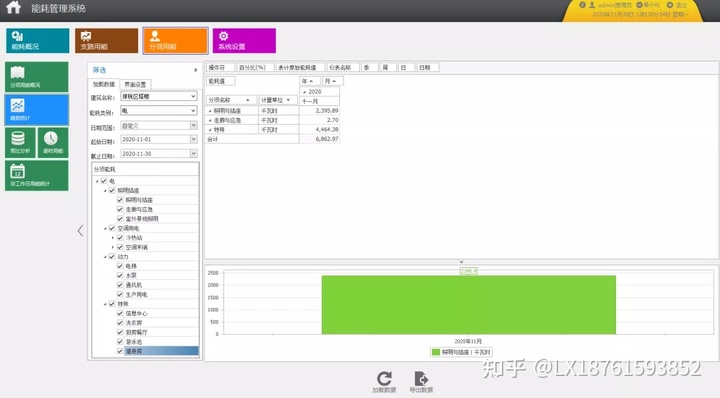The width and height of the screenshot is (720, 398).
Task: Open the clock-icon sidebar tile
Action: [53, 143]
